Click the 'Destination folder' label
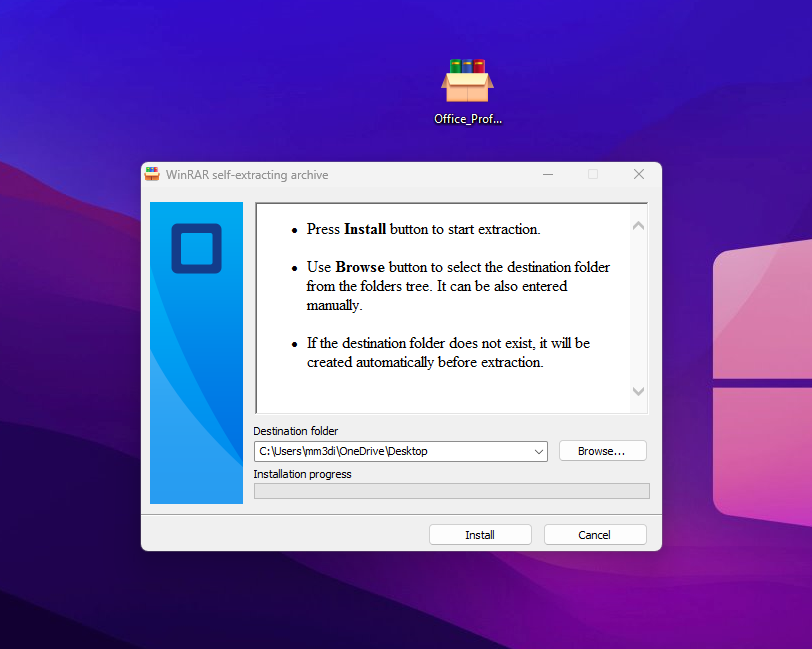 296,431
